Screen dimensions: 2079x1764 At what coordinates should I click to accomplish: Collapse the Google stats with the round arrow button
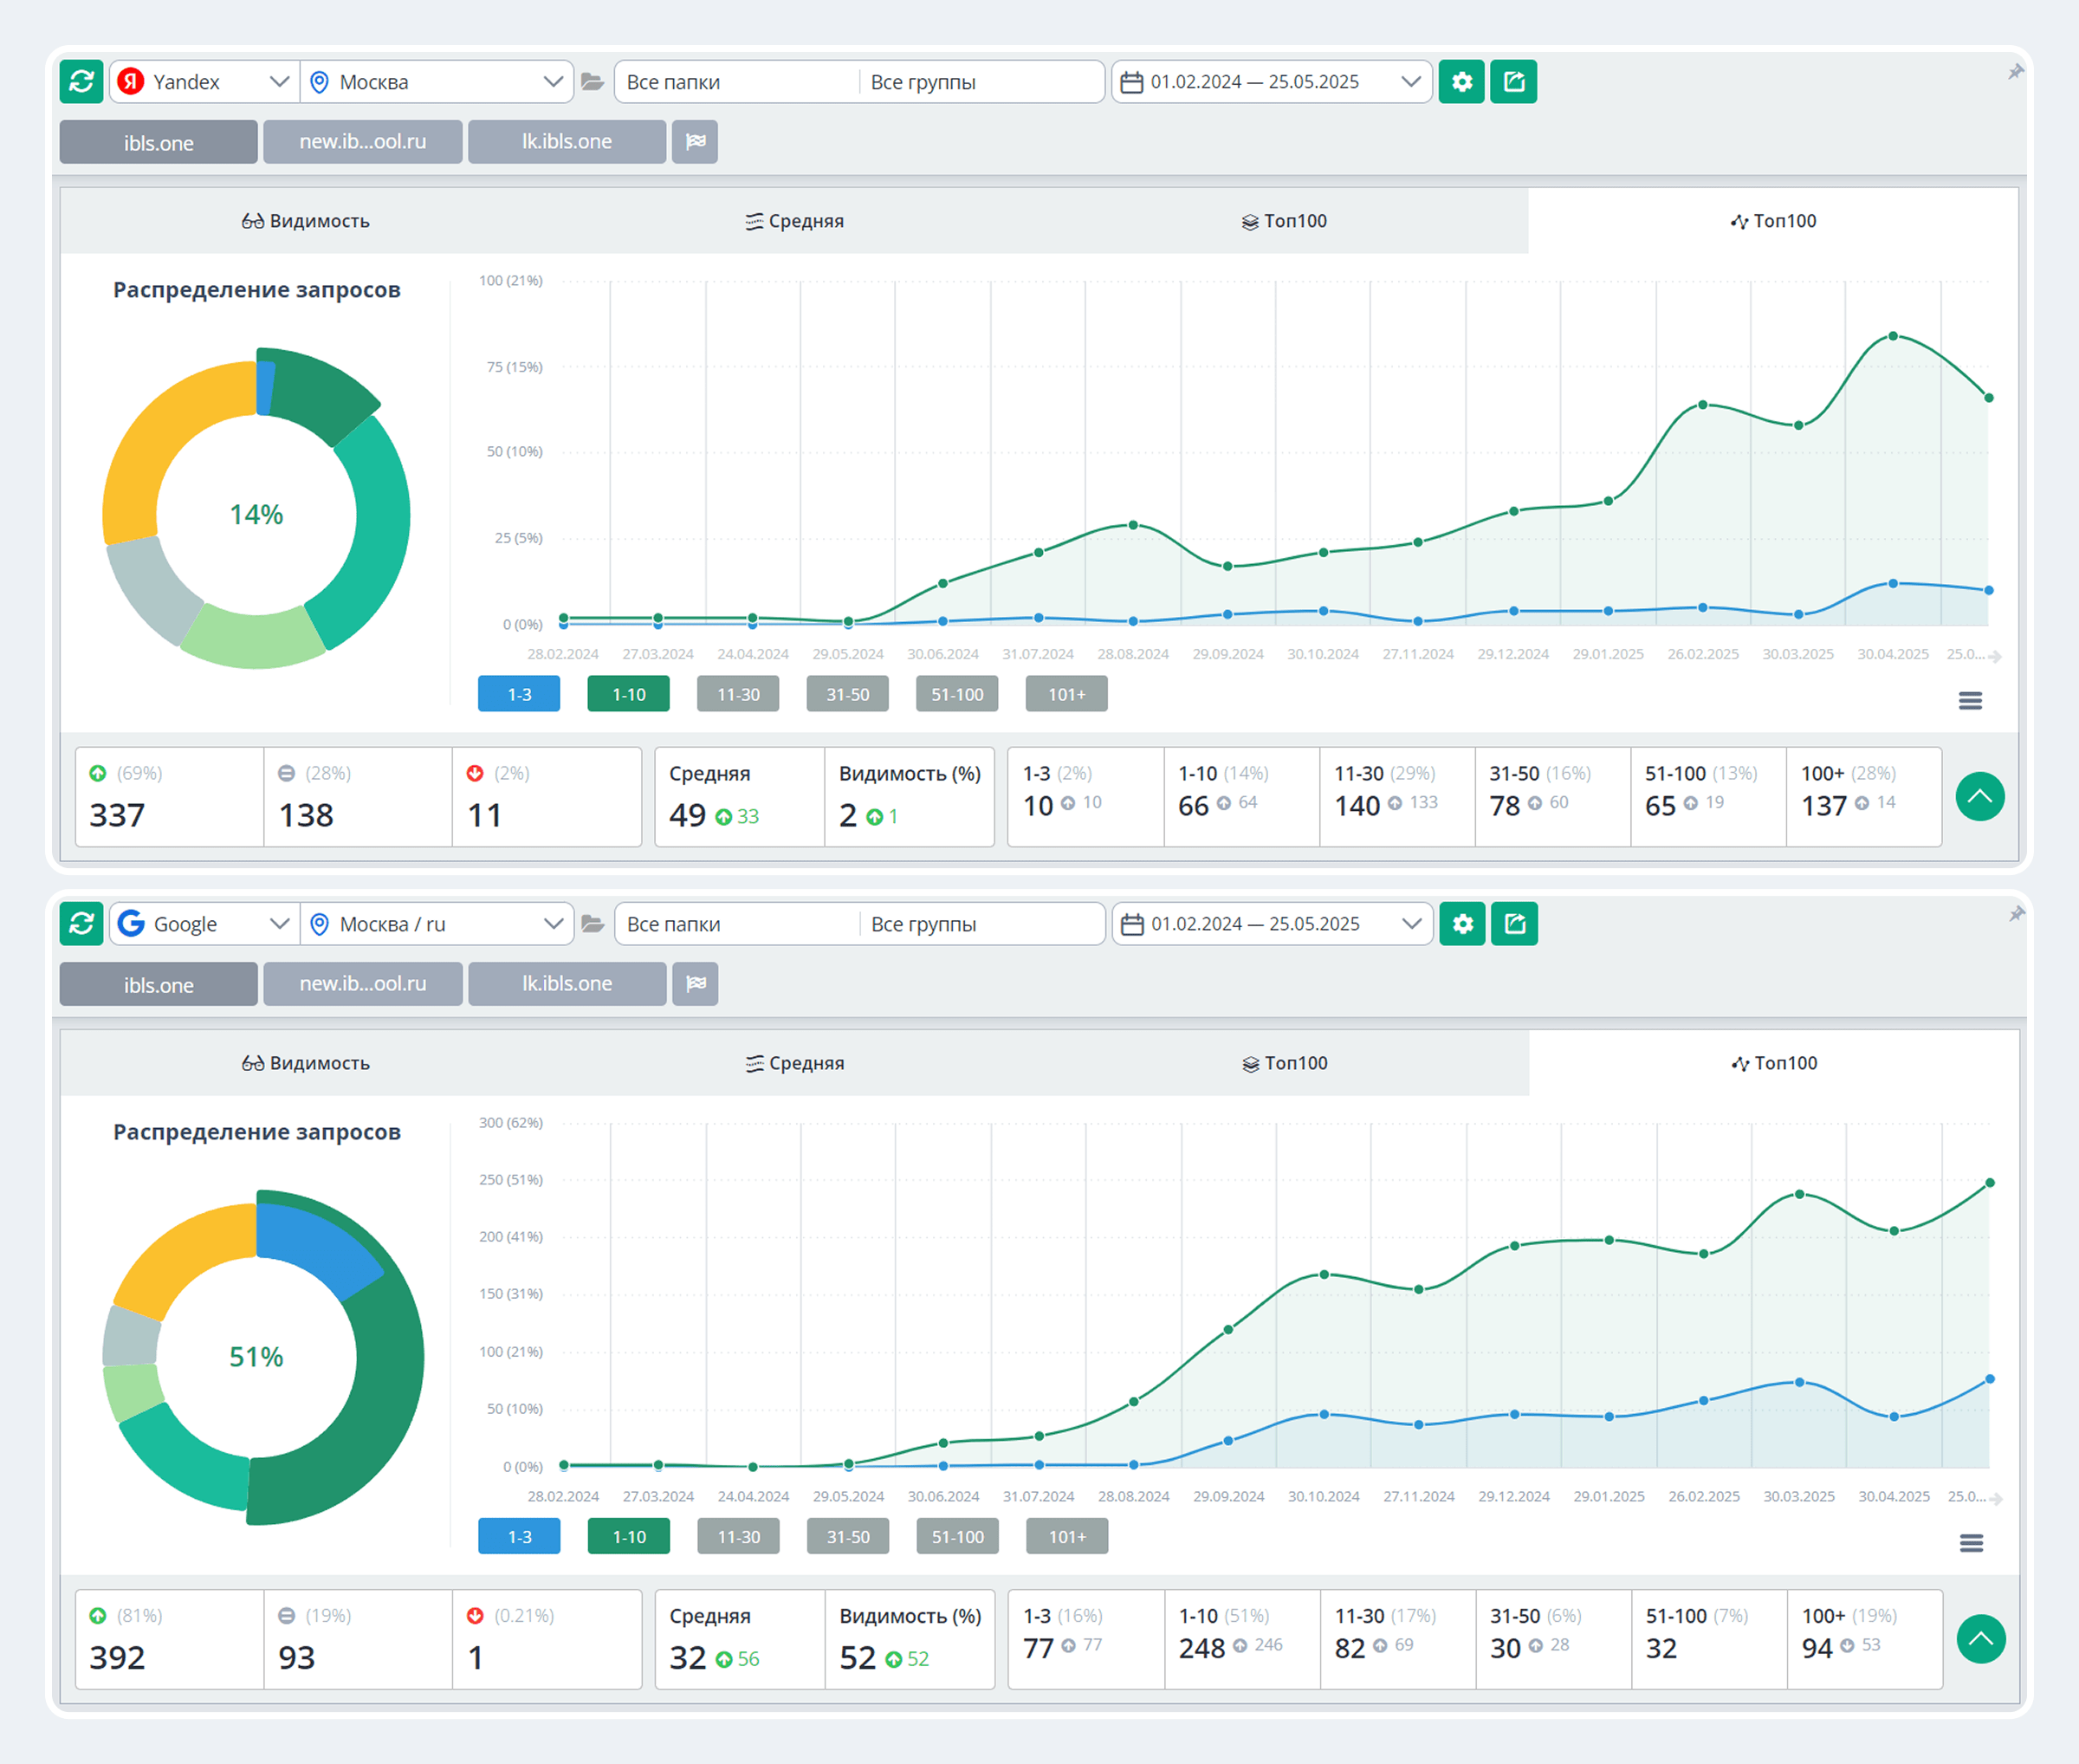click(1980, 1639)
